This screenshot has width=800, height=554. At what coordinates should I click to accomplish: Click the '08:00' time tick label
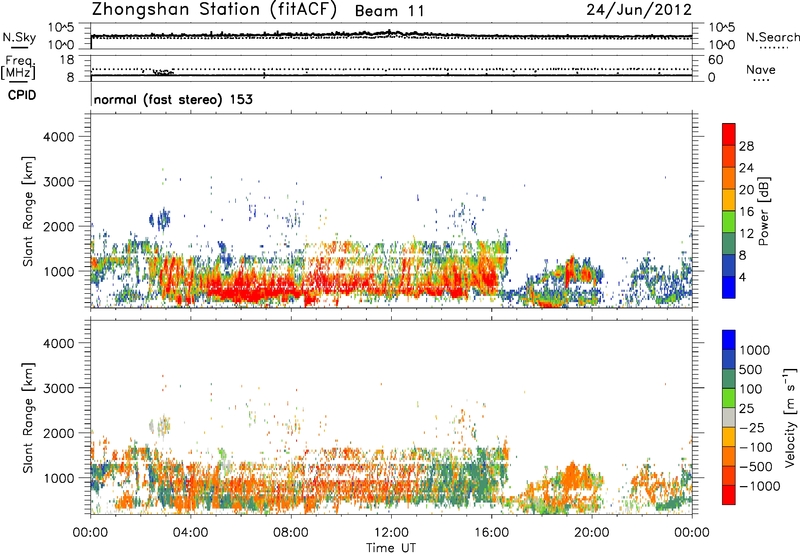[291, 533]
